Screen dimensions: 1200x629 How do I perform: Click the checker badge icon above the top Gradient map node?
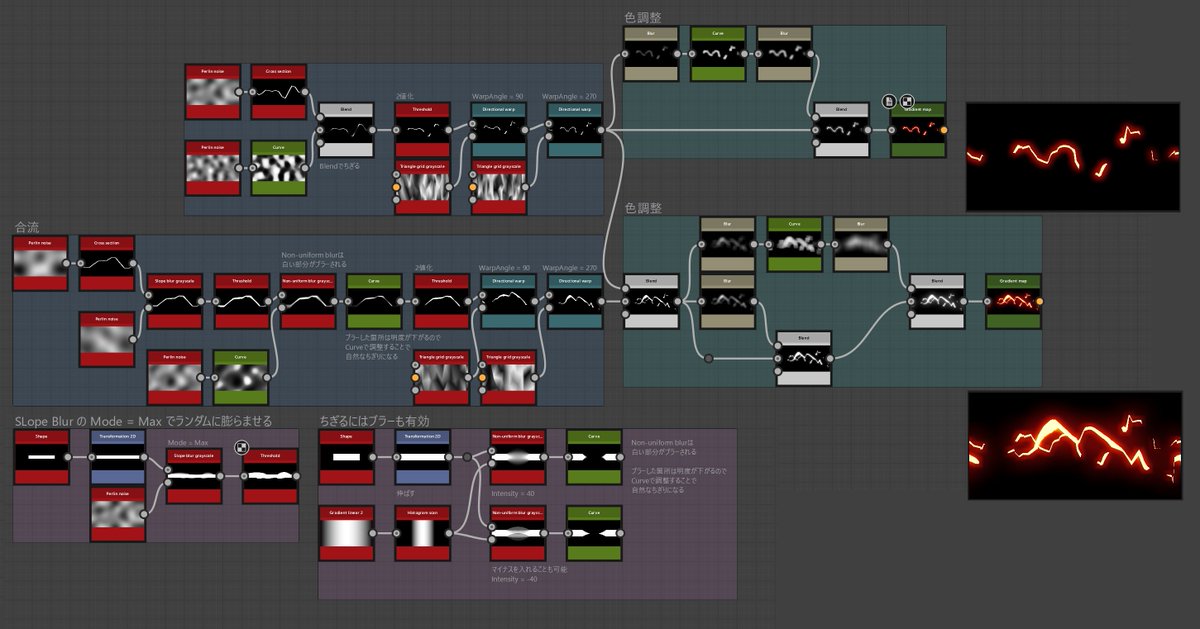click(x=907, y=101)
